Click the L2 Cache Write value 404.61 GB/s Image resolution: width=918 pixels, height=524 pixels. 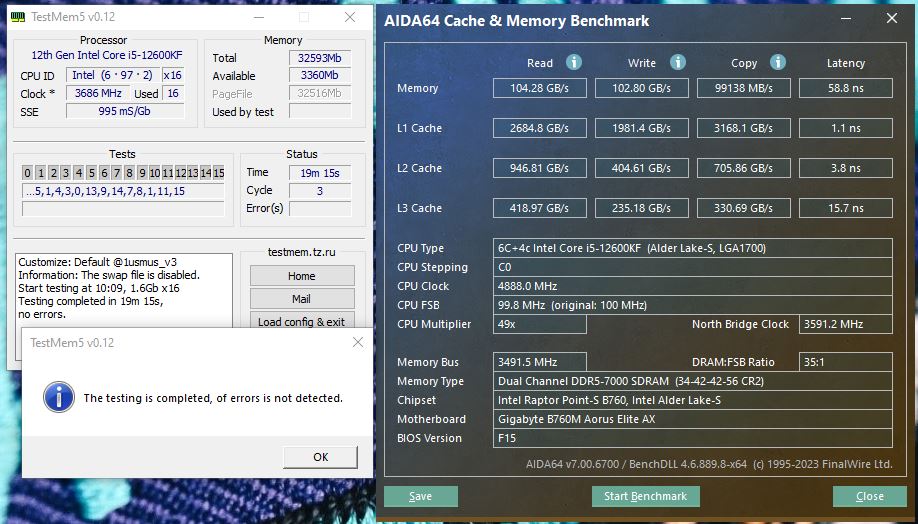pyautogui.click(x=642, y=168)
